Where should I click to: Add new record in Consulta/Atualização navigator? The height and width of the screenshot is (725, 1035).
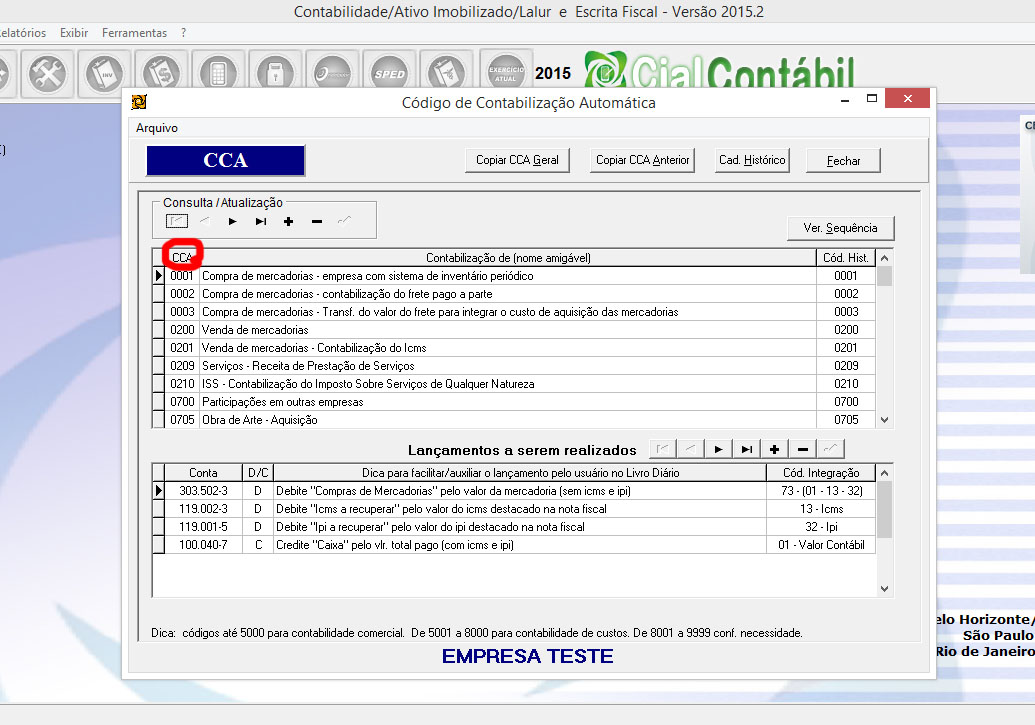pos(289,221)
